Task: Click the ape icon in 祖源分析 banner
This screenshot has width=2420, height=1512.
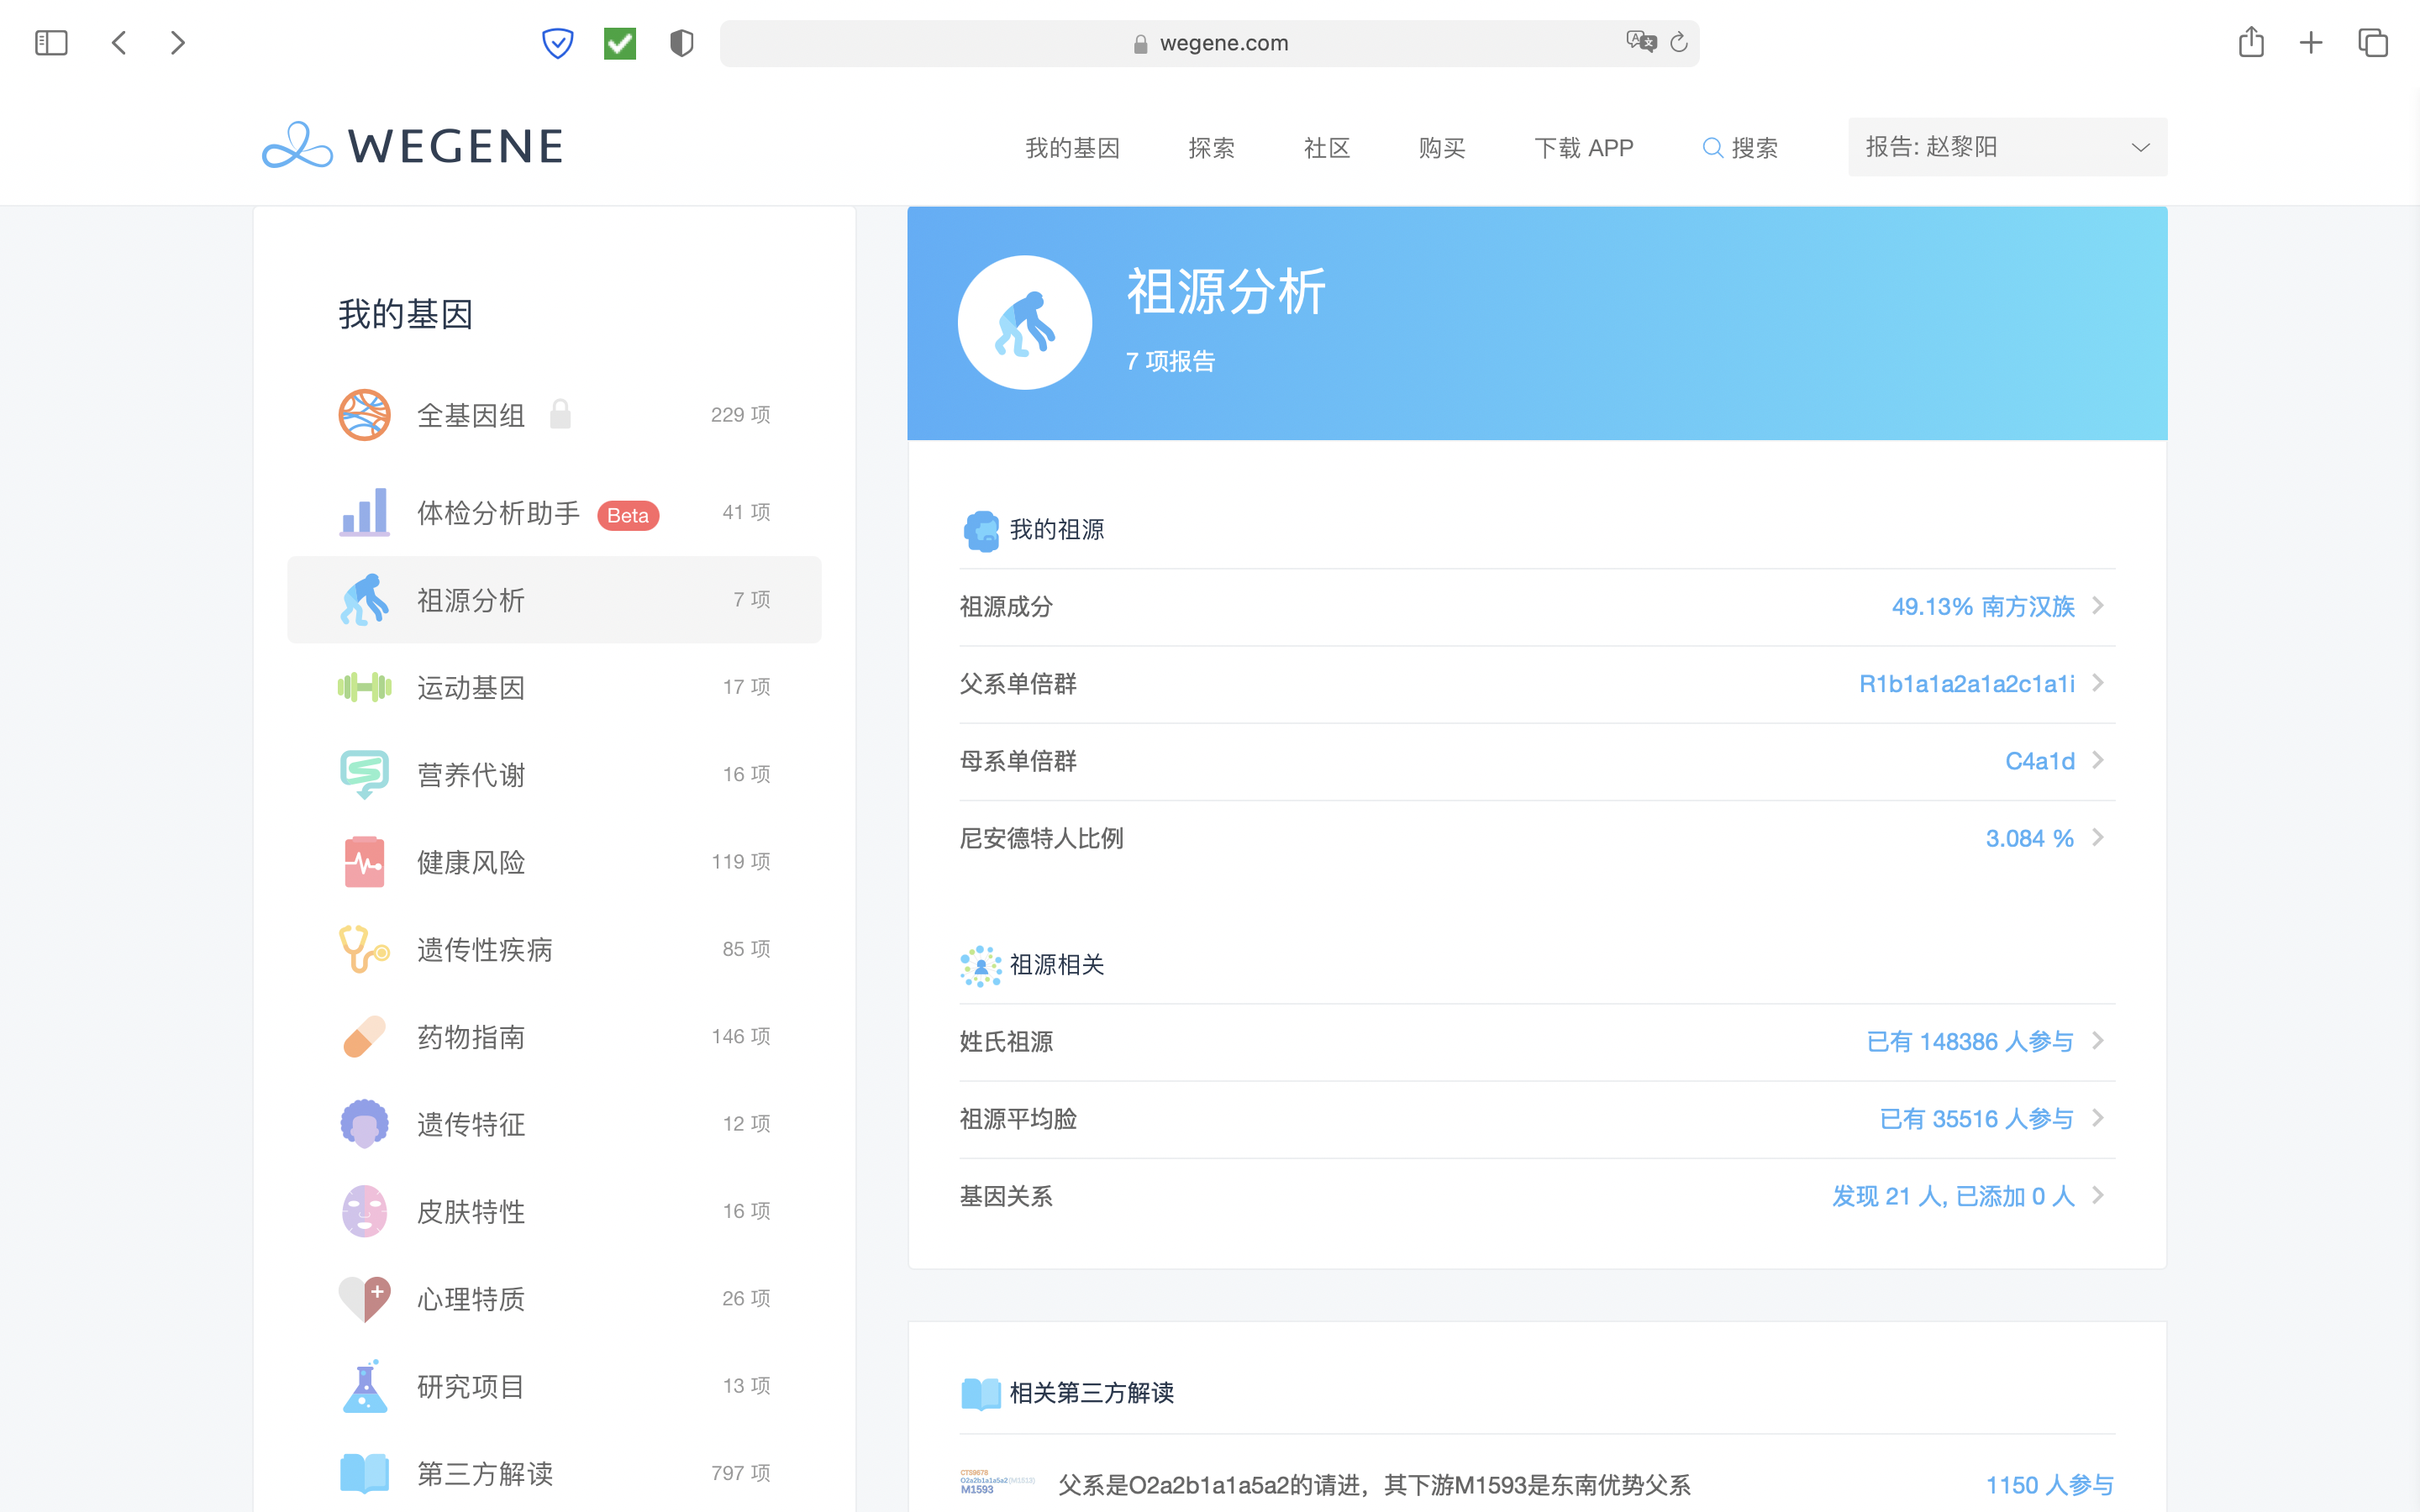Action: click(x=1024, y=323)
